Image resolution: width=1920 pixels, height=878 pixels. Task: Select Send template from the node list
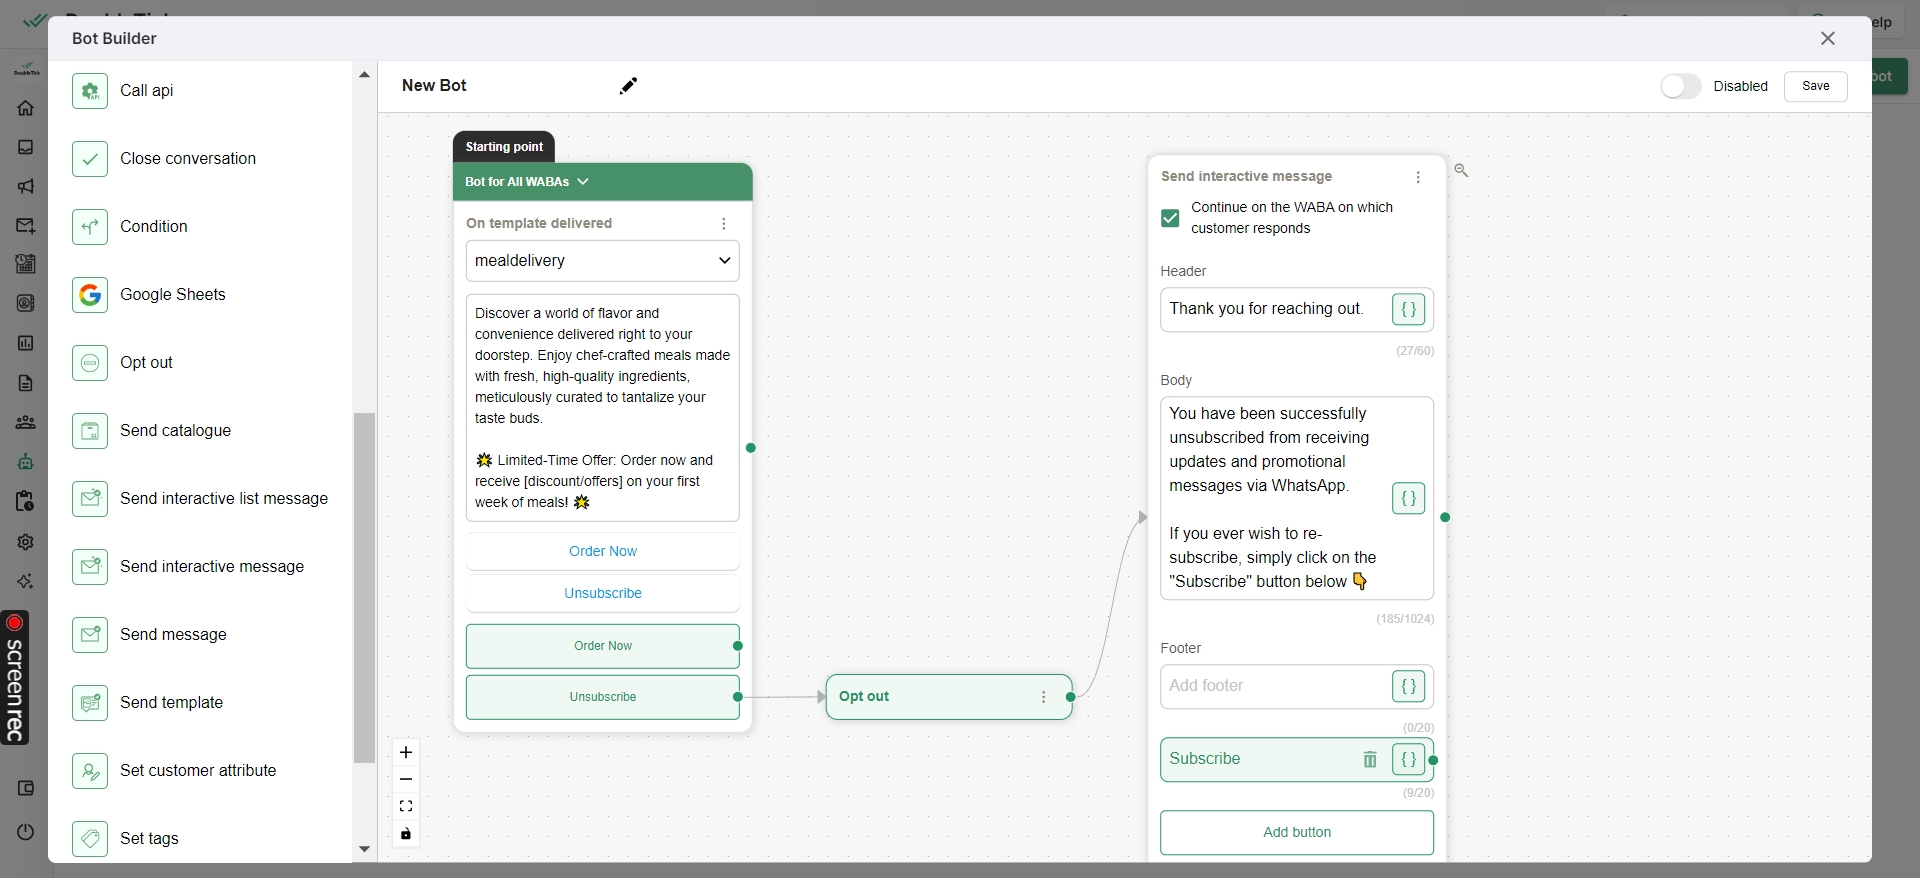(171, 703)
